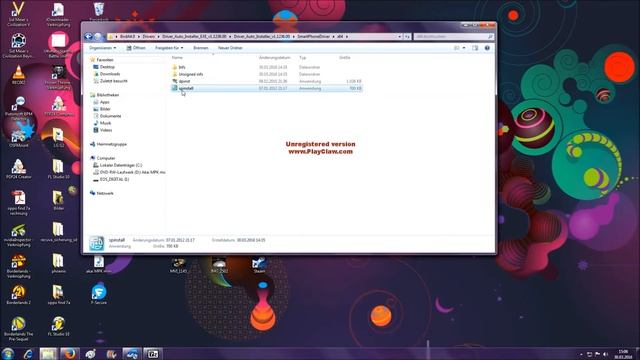Click the Explorer help icon

click(487, 48)
